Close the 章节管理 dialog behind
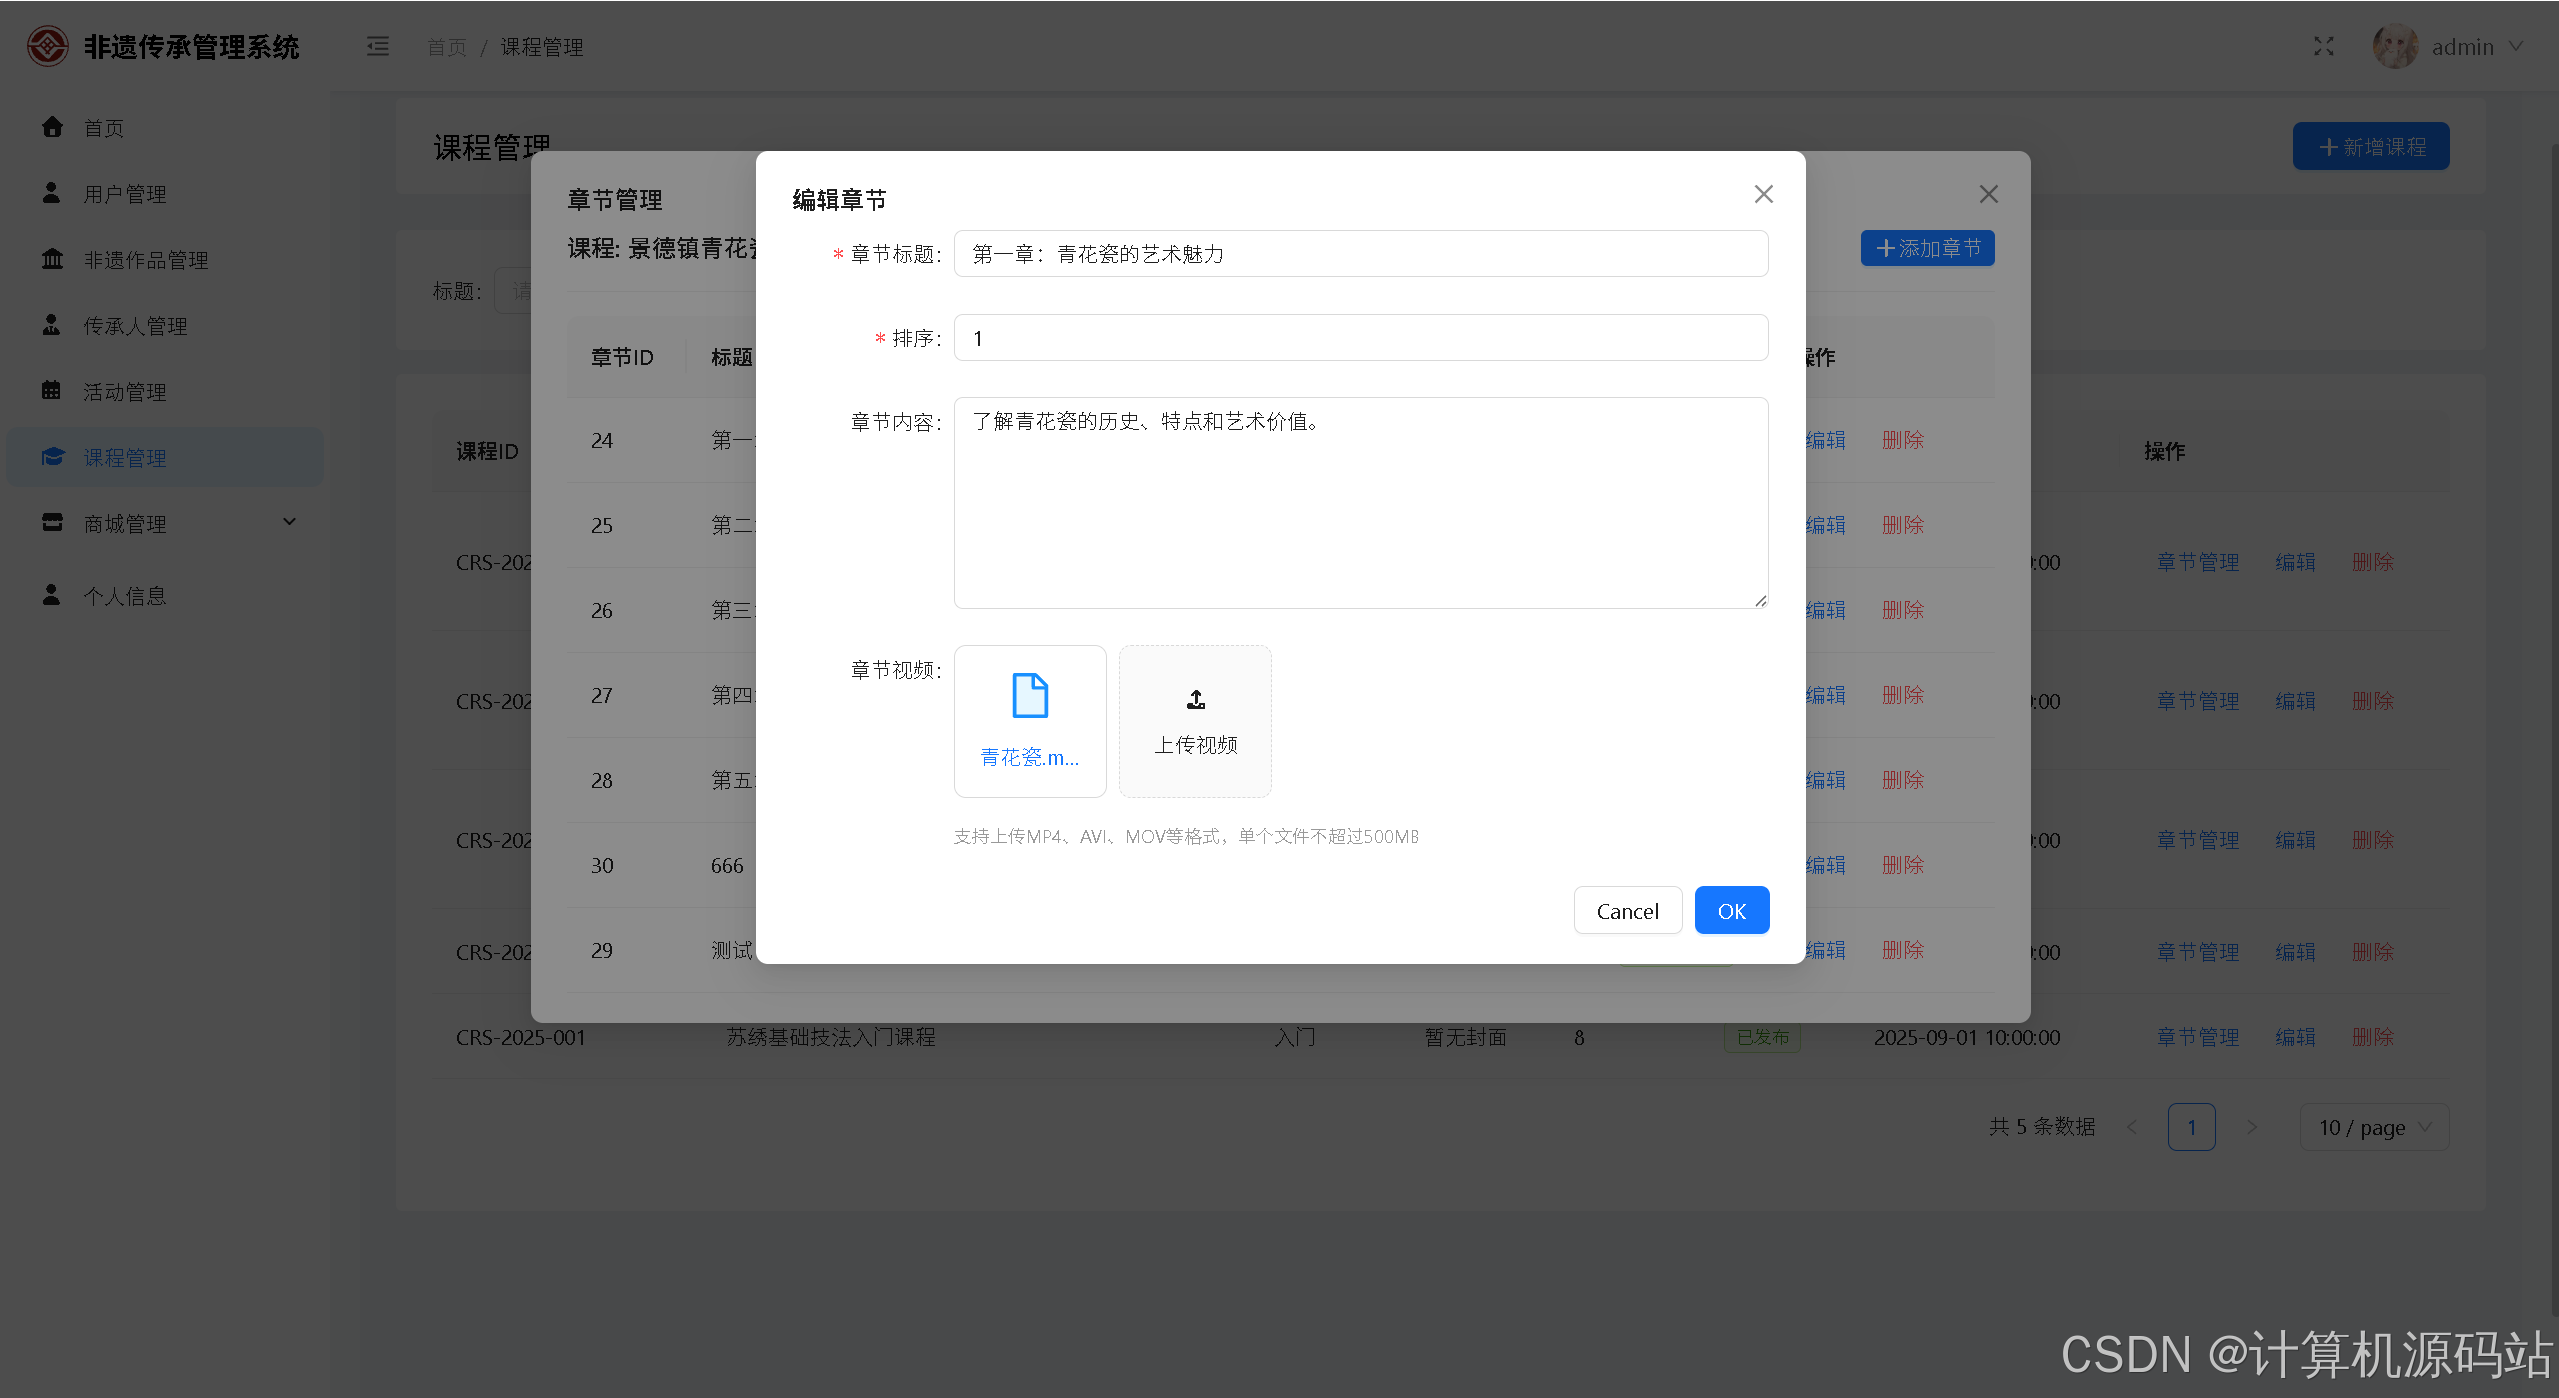Image resolution: width=2559 pixels, height=1398 pixels. tap(1988, 194)
